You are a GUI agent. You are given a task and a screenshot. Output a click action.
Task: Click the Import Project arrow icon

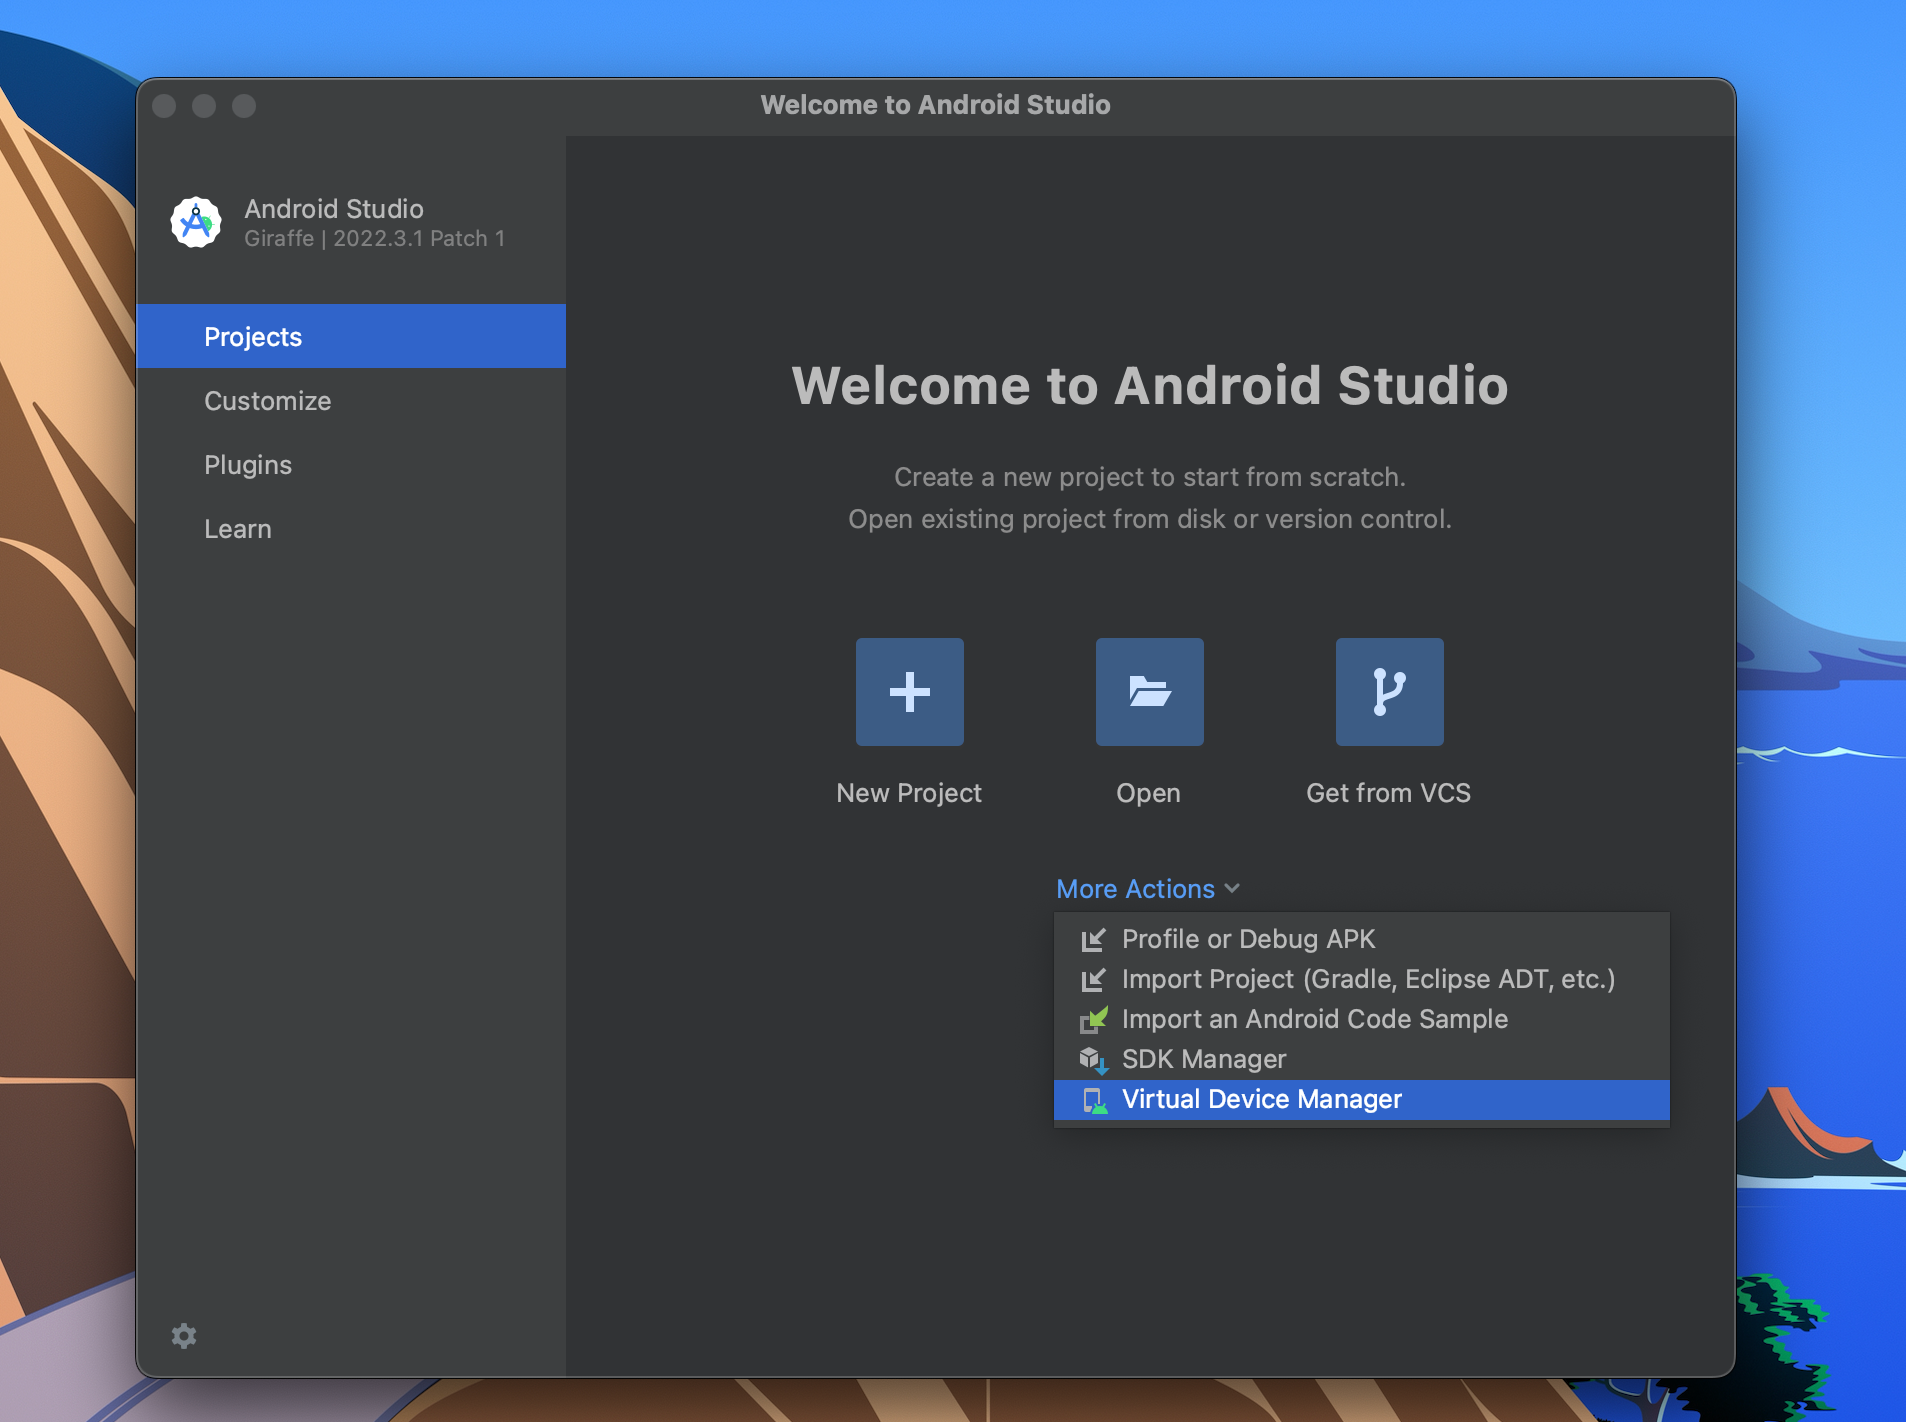coord(1093,979)
